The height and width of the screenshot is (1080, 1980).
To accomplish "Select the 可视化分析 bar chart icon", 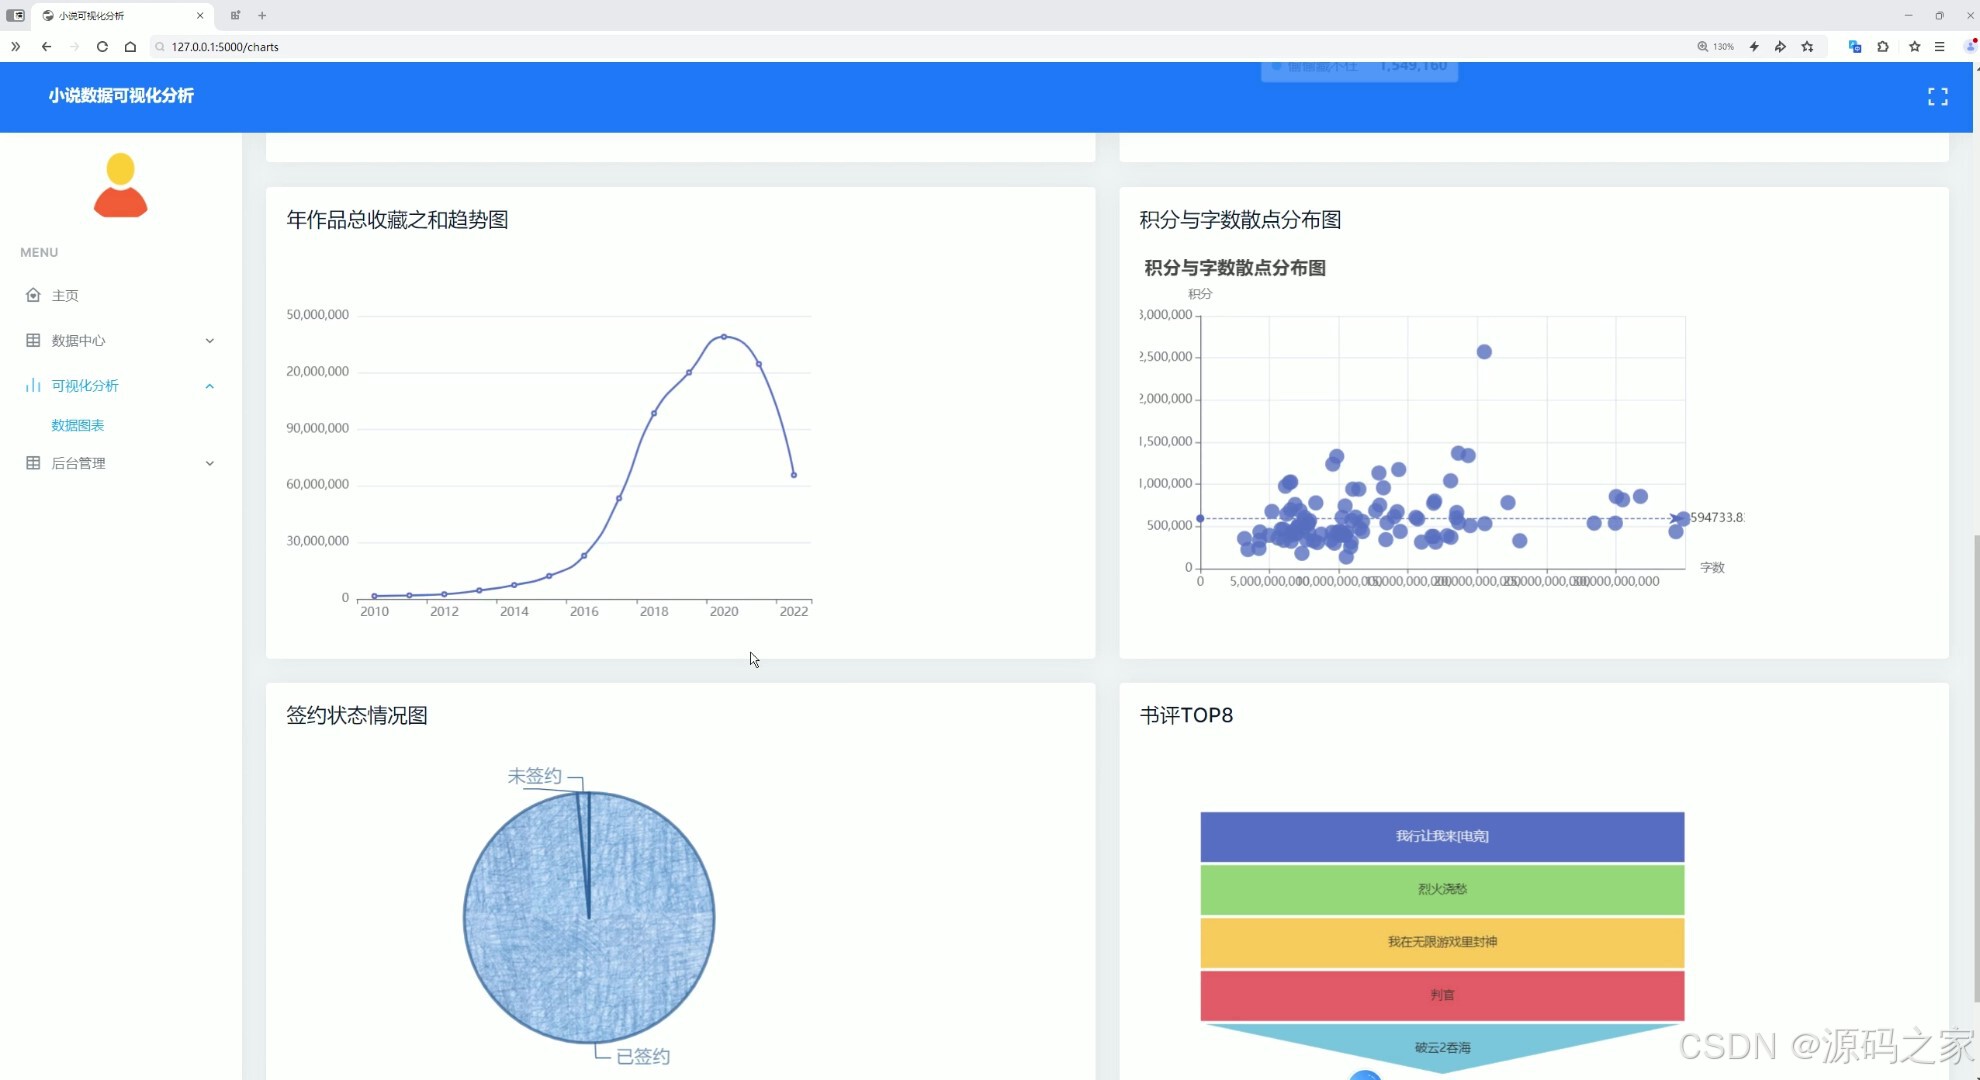I will pos(33,385).
